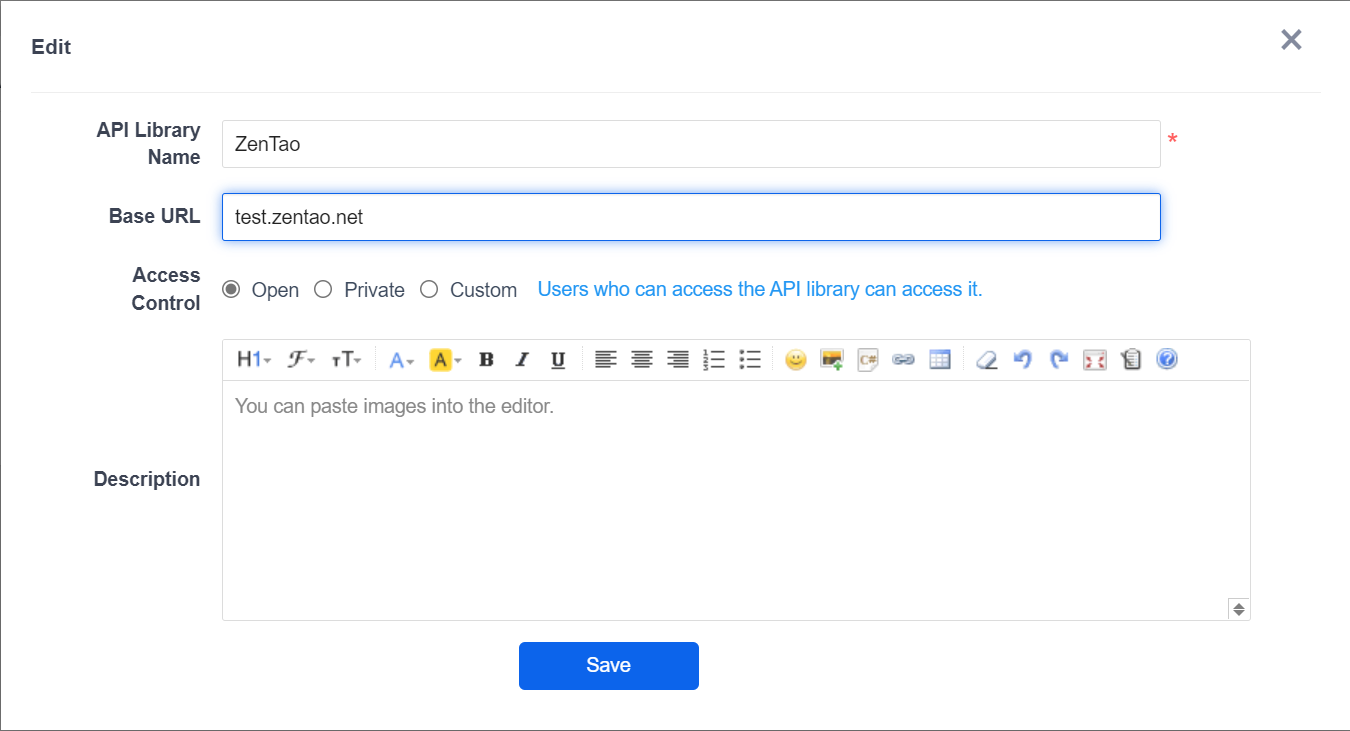Screen dimensions: 1350x731
Task: Select the Private access control option
Action: [323, 290]
